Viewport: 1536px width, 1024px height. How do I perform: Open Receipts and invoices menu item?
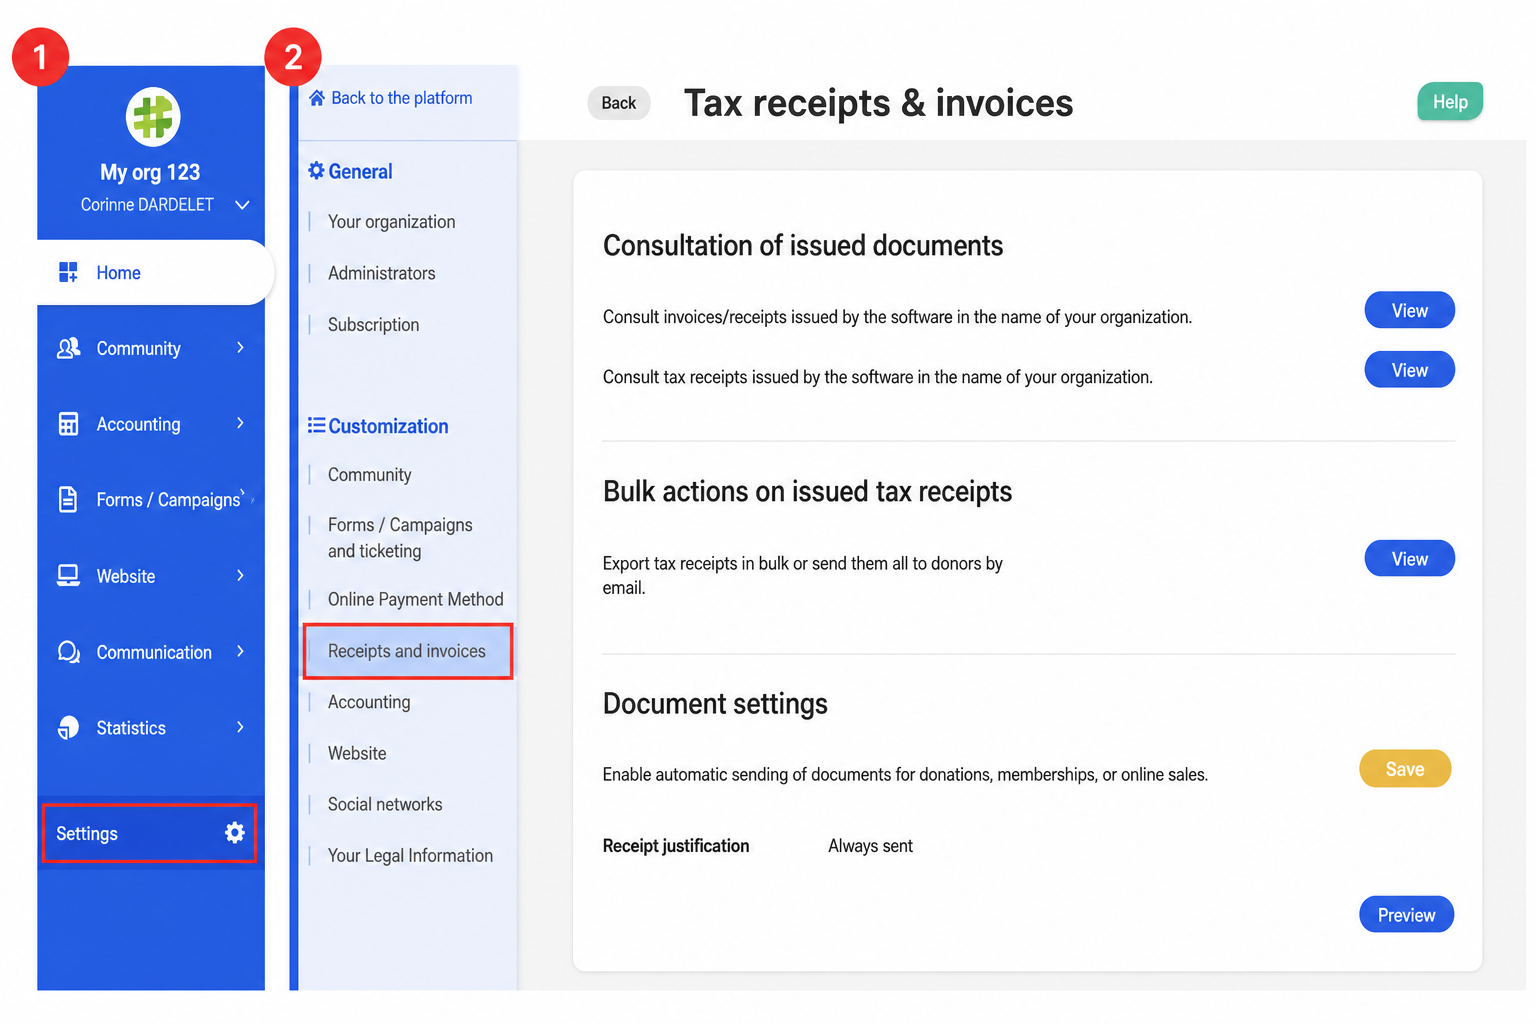[408, 651]
